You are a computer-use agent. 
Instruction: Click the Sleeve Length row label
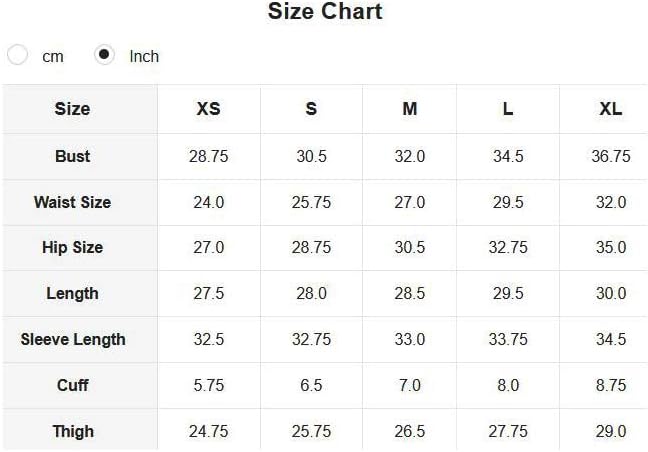pos(73,340)
